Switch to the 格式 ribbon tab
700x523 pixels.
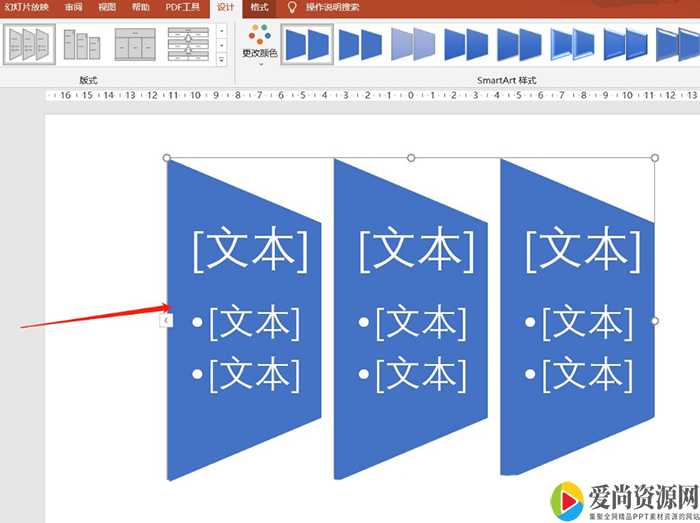click(x=259, y=7)
